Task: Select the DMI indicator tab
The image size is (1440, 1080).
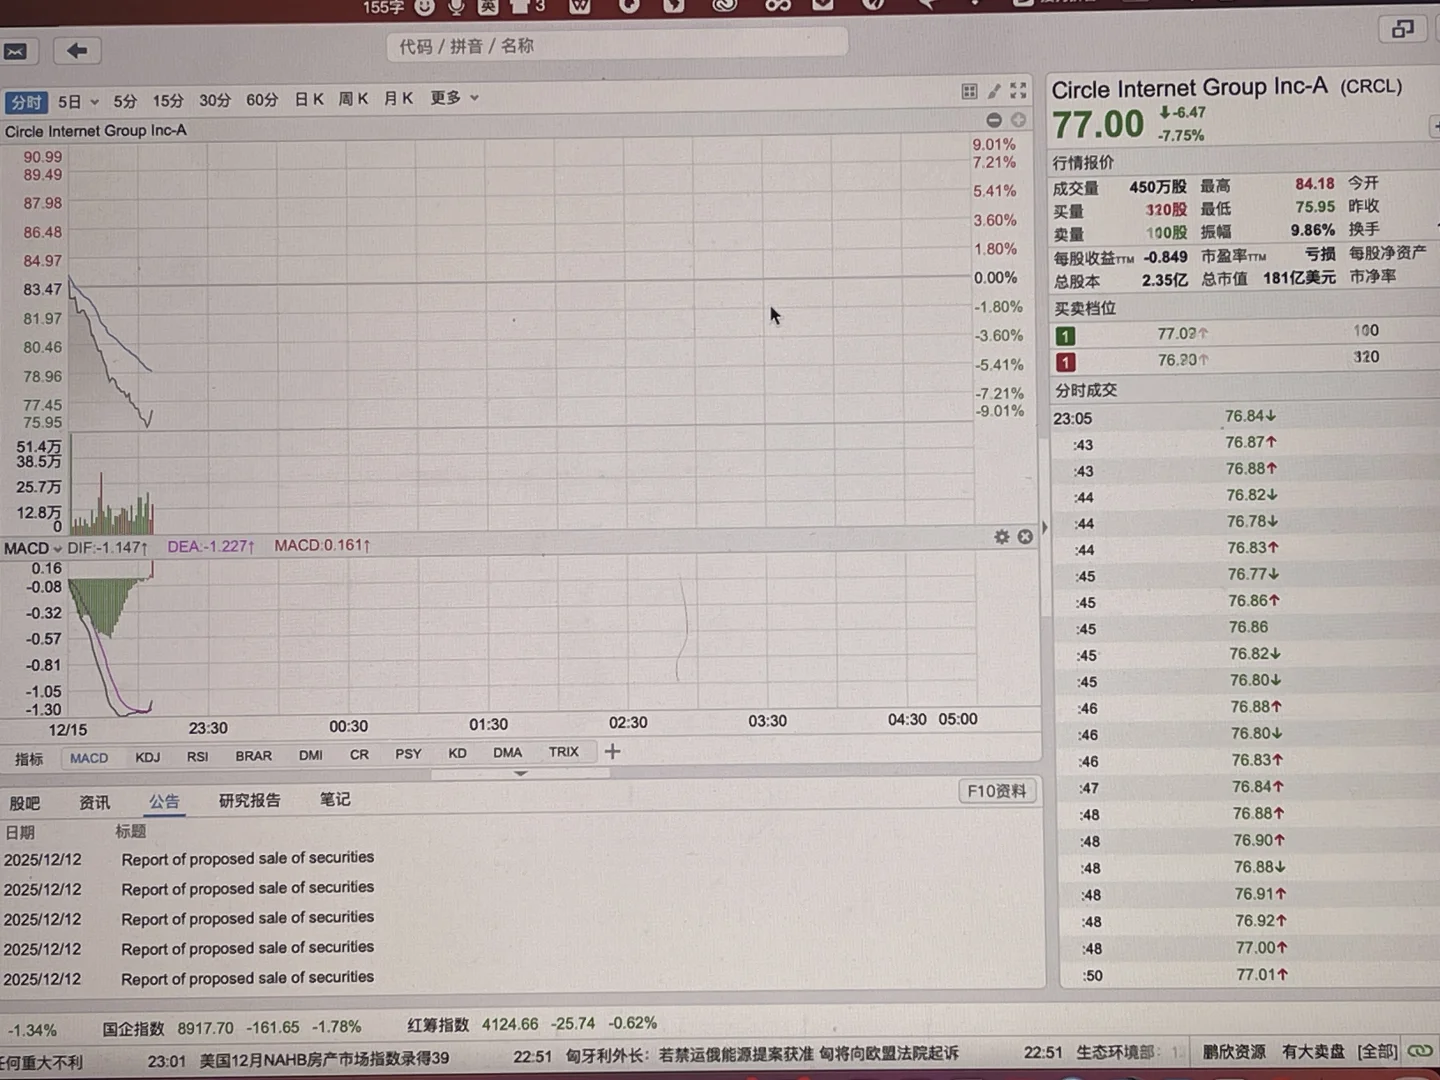Action: (311, 755)
